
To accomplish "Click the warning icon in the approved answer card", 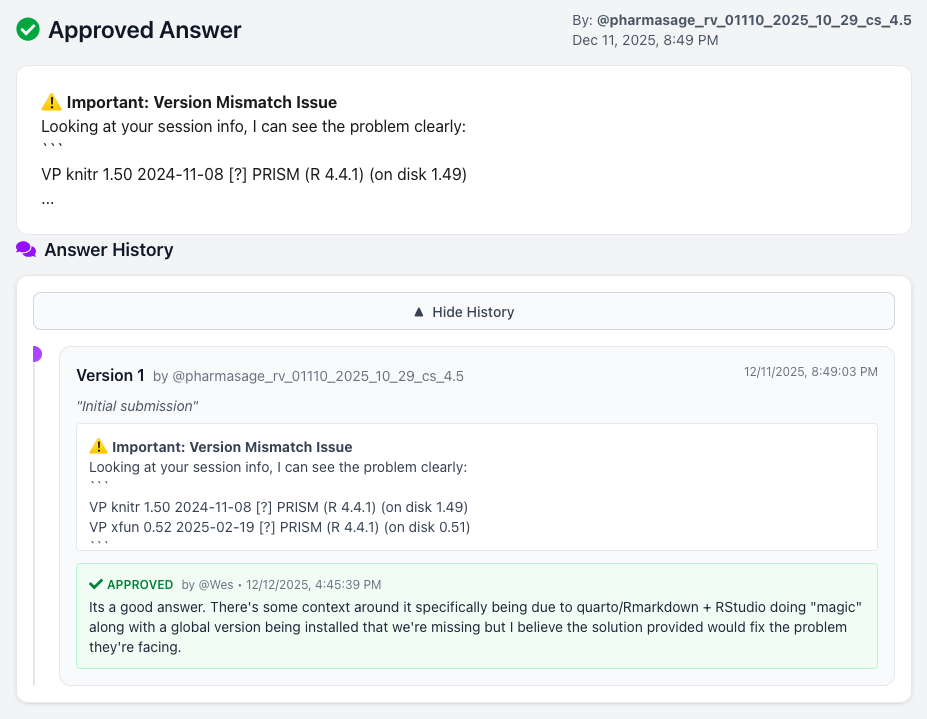I will (51, 102).
